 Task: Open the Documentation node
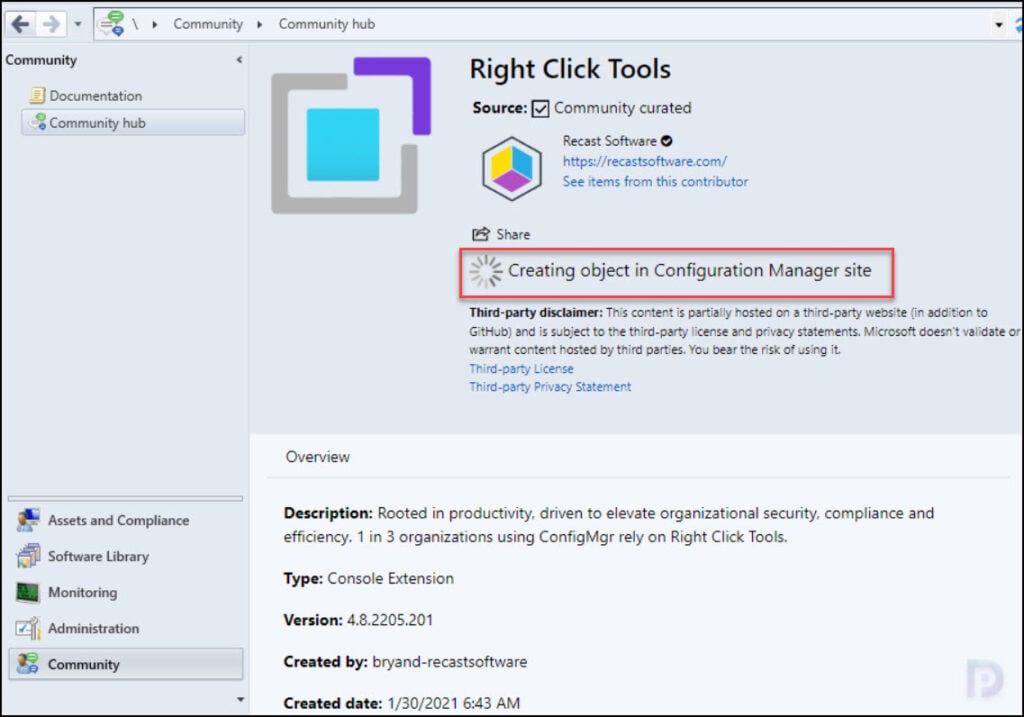click(95, 95)
